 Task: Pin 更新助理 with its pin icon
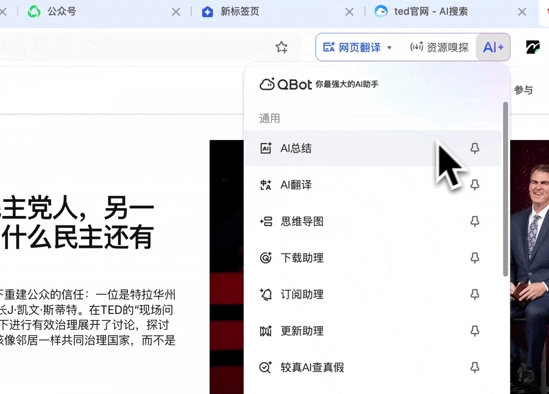point(474,331)
